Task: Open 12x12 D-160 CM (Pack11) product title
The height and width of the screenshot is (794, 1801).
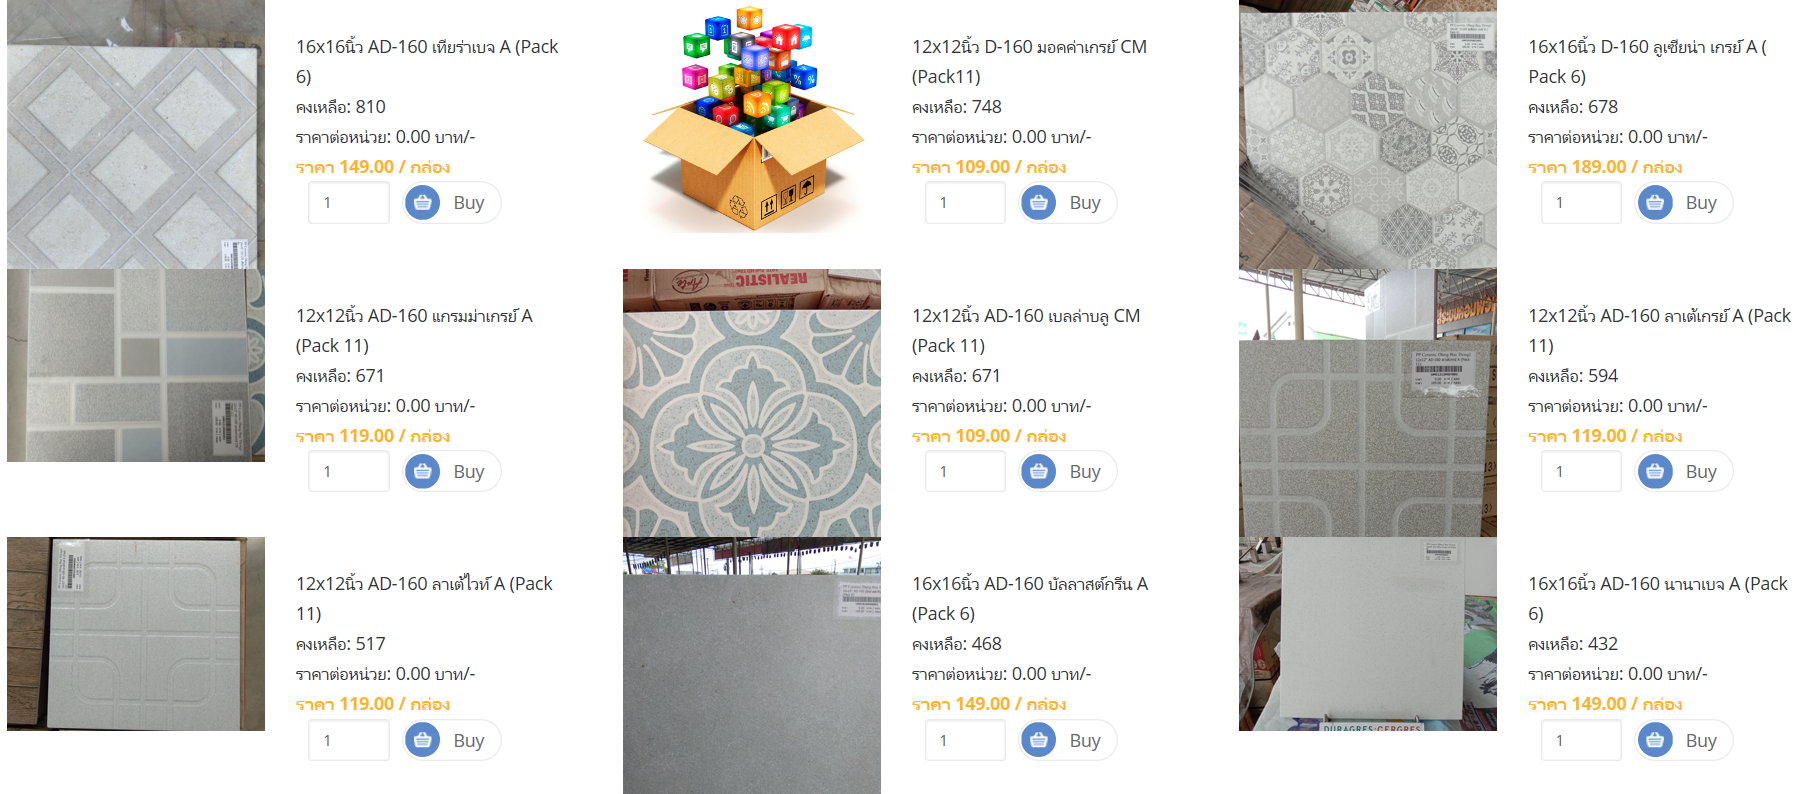Action: point(1029,61)
